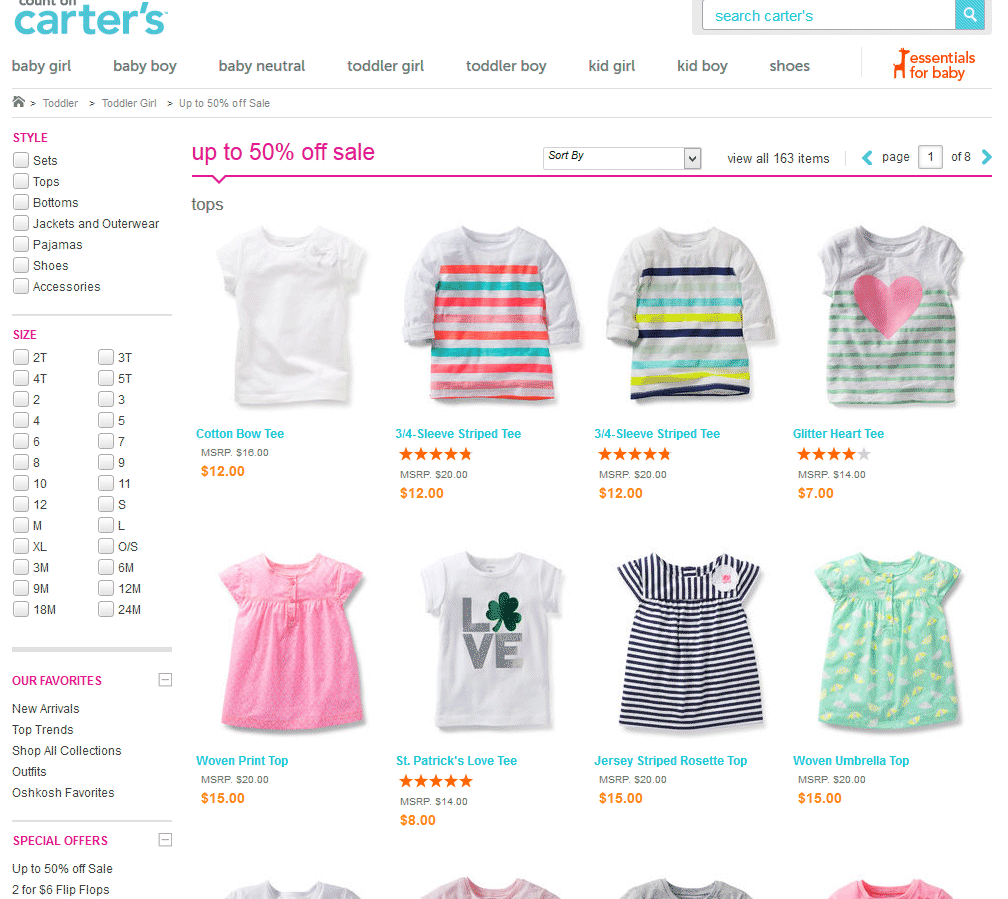Viewport: 1008px width, 899px height.
Task: Open the Woven Umbrella Top product image
Action: point(888,641)
